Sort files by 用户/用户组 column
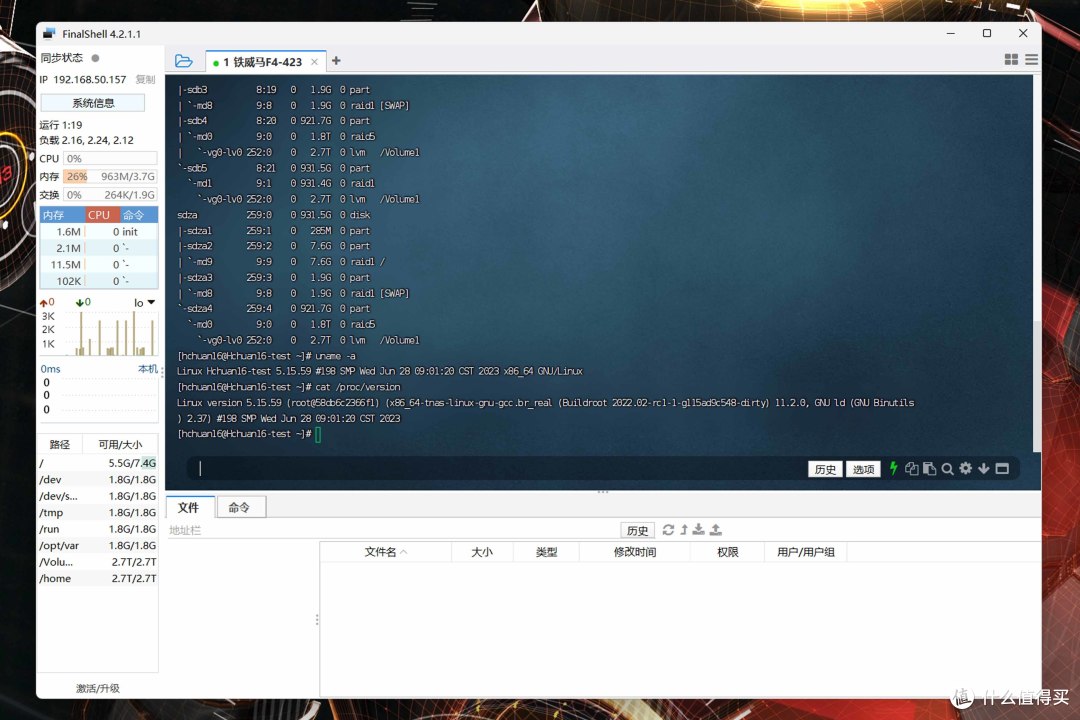 805,552
